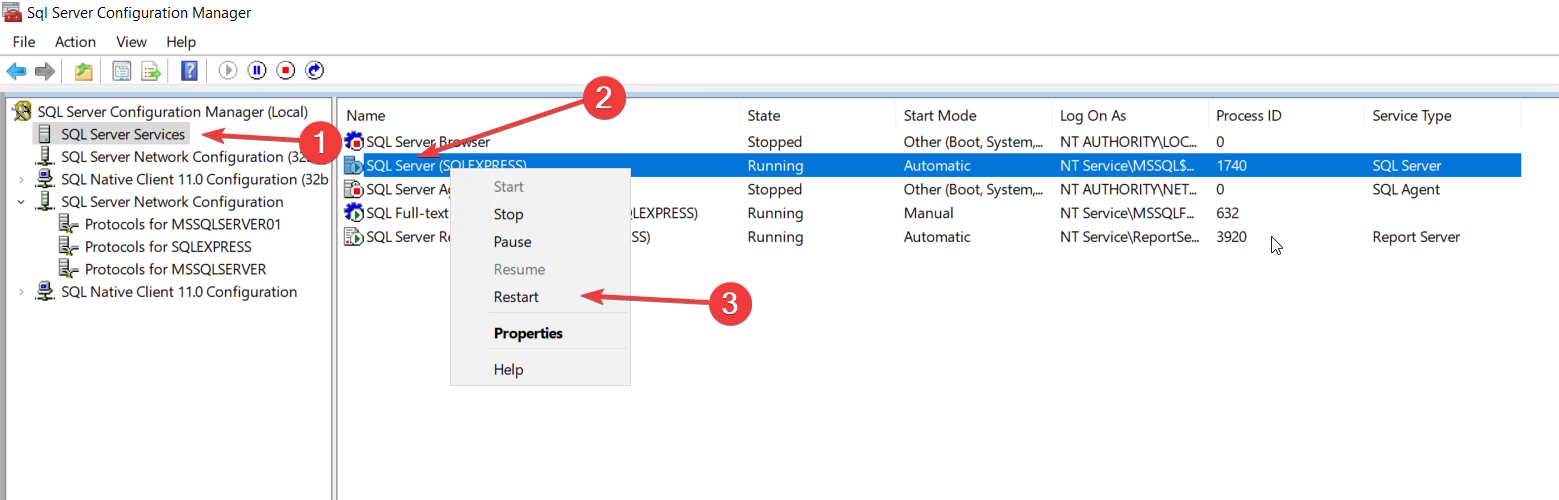Open the Action menu
The image size is (1559, 500).
(75, 42)
